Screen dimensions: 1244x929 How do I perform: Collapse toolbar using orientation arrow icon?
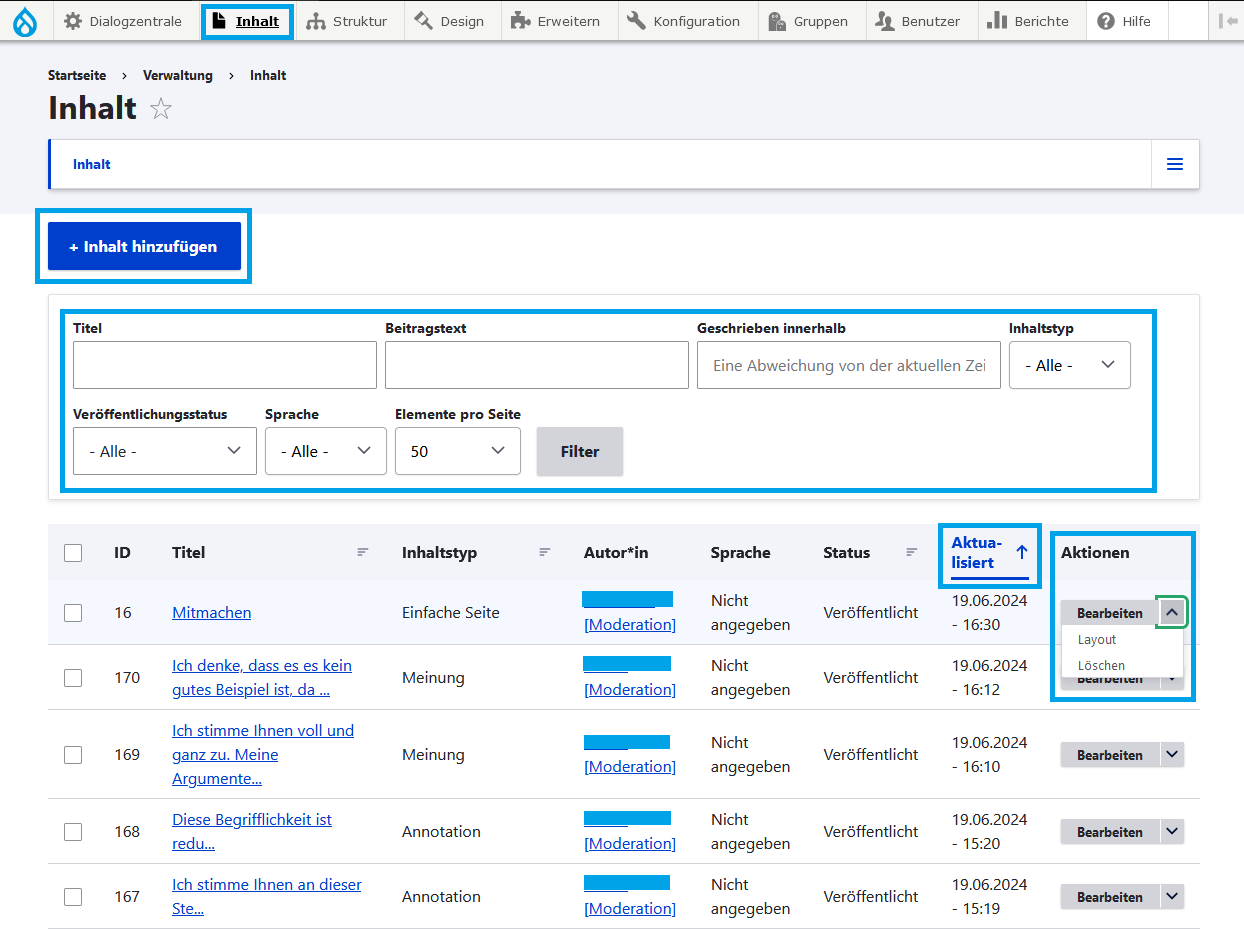(x=1228, y=21)
